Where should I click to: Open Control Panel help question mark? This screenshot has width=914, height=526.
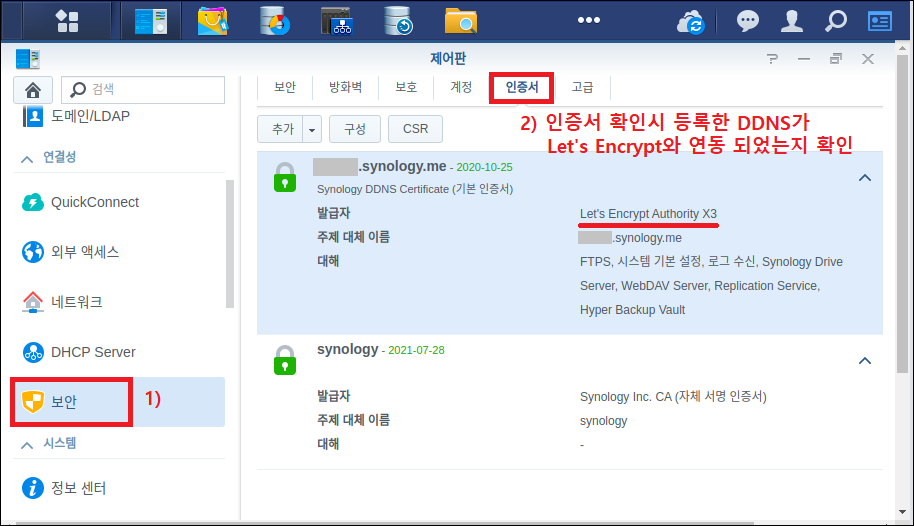(x=772, y=59)
